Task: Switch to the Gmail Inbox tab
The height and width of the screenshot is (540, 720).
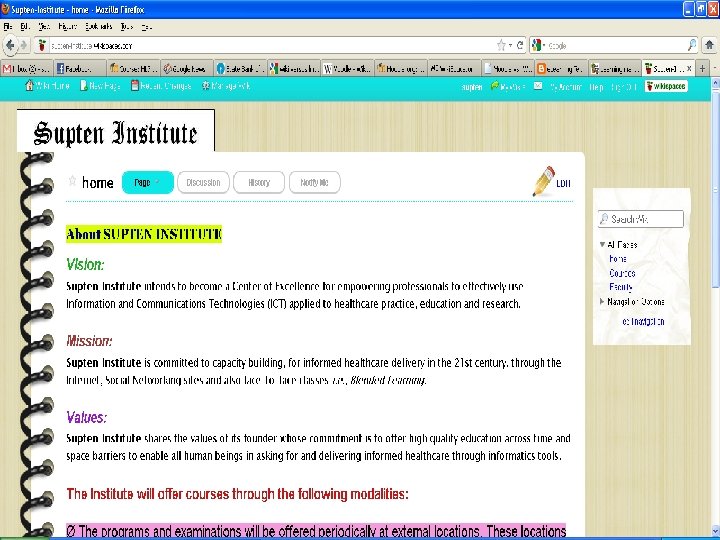Action: coord(27,68)
